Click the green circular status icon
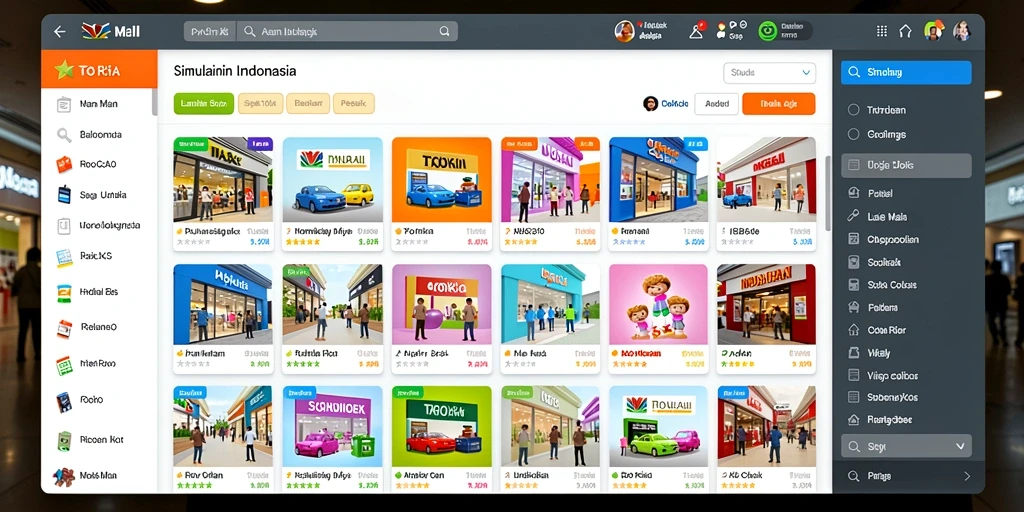 (x=767, y=31)
